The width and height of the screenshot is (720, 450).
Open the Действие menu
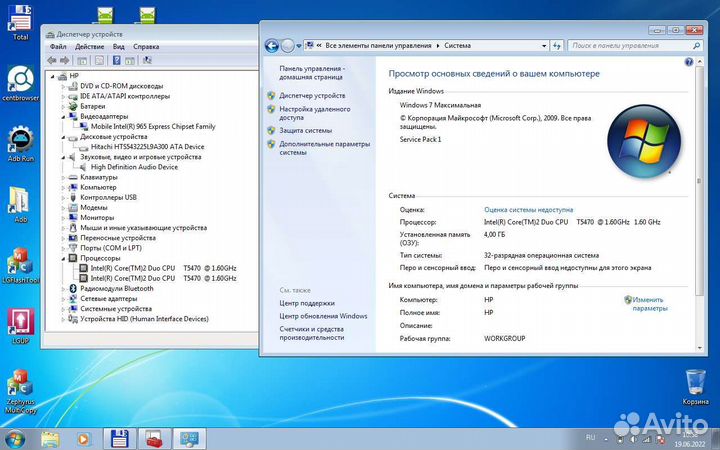pos(89,46)
